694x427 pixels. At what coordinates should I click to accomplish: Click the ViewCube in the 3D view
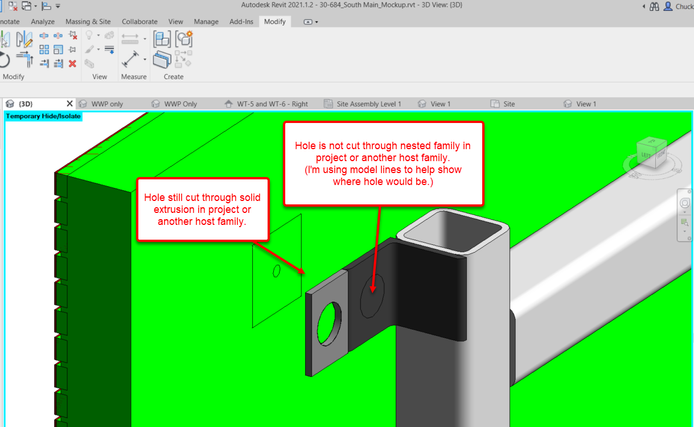652,153
